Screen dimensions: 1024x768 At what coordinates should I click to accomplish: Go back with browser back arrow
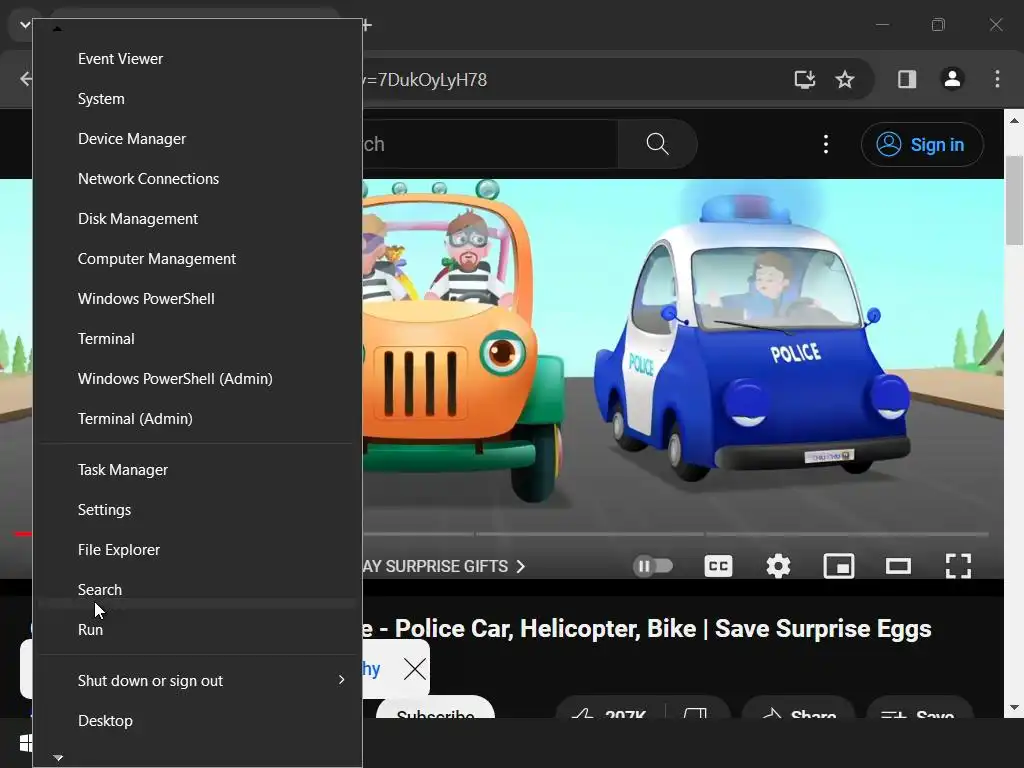click(x=25, y=79)
